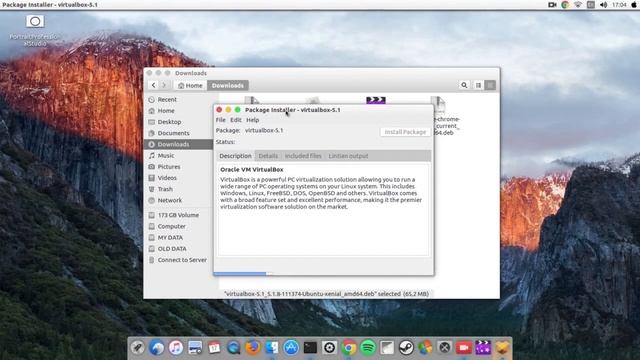Select Downloads in the sidebar
The width and height of the screenshot is (640, 360).
click(x=178, y=144)
